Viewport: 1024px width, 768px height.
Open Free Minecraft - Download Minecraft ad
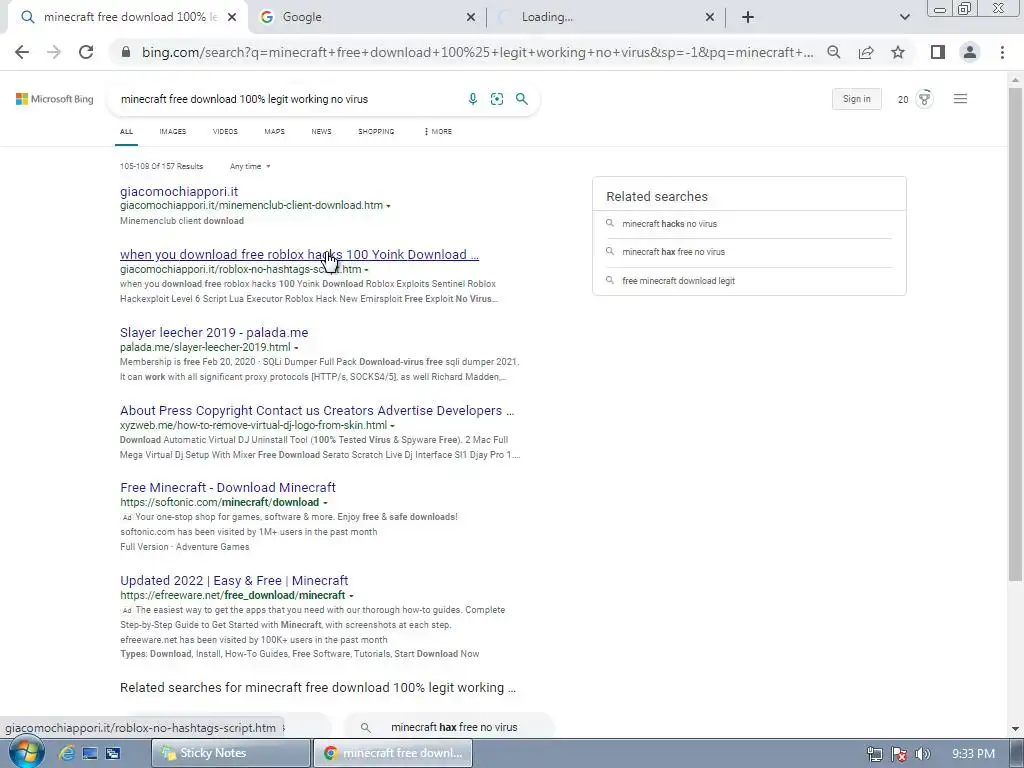coord(228,487)
